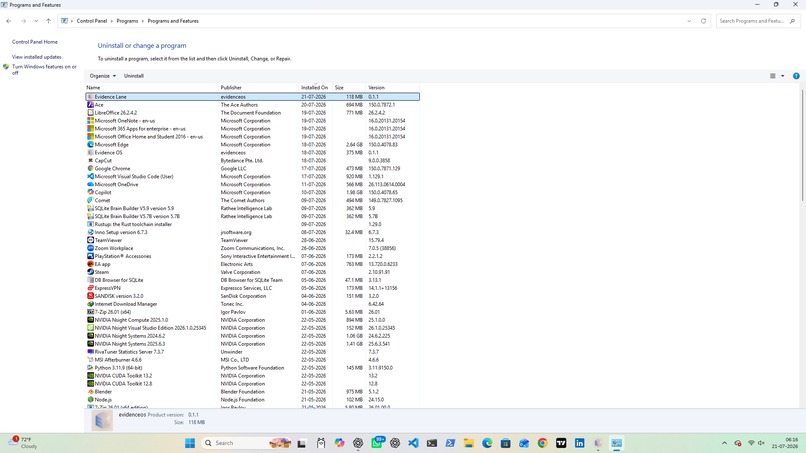
Task: Open LinkedIn from the taskbar
Action: pyautogui.click(x=579, y=443)
